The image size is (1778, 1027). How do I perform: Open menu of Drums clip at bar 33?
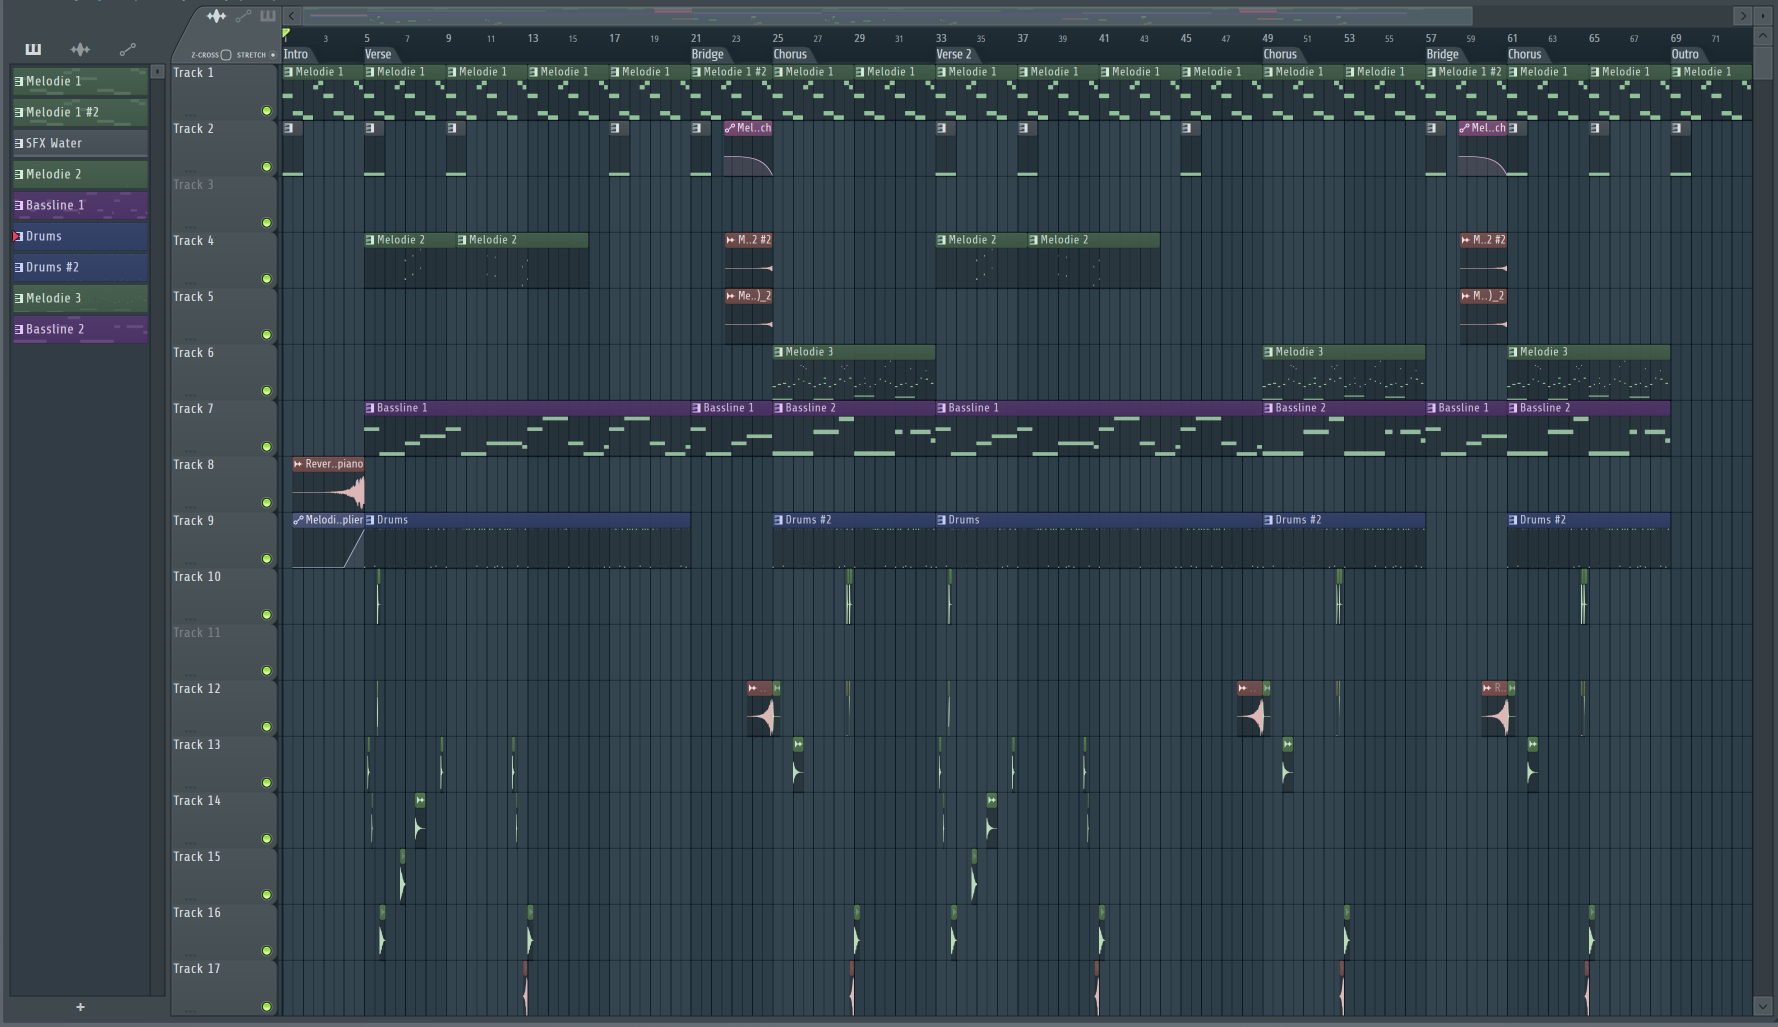pos(941,520)
